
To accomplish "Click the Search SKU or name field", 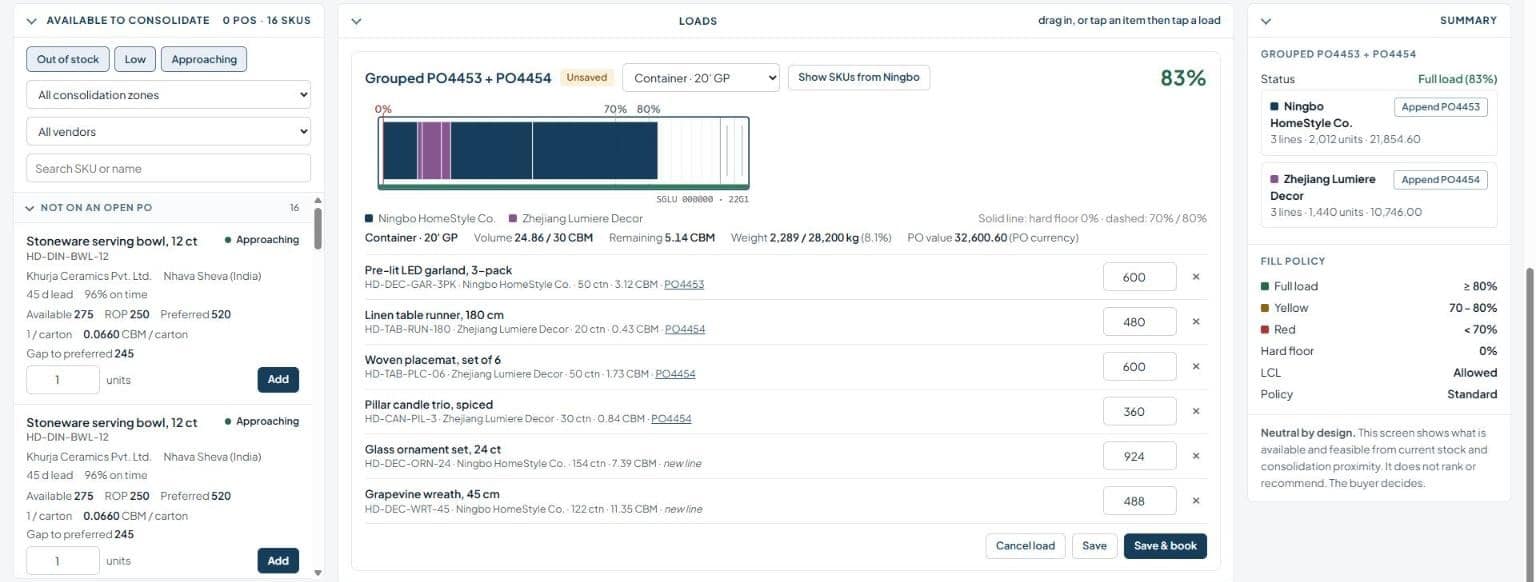I will click(x=168, y=168).
